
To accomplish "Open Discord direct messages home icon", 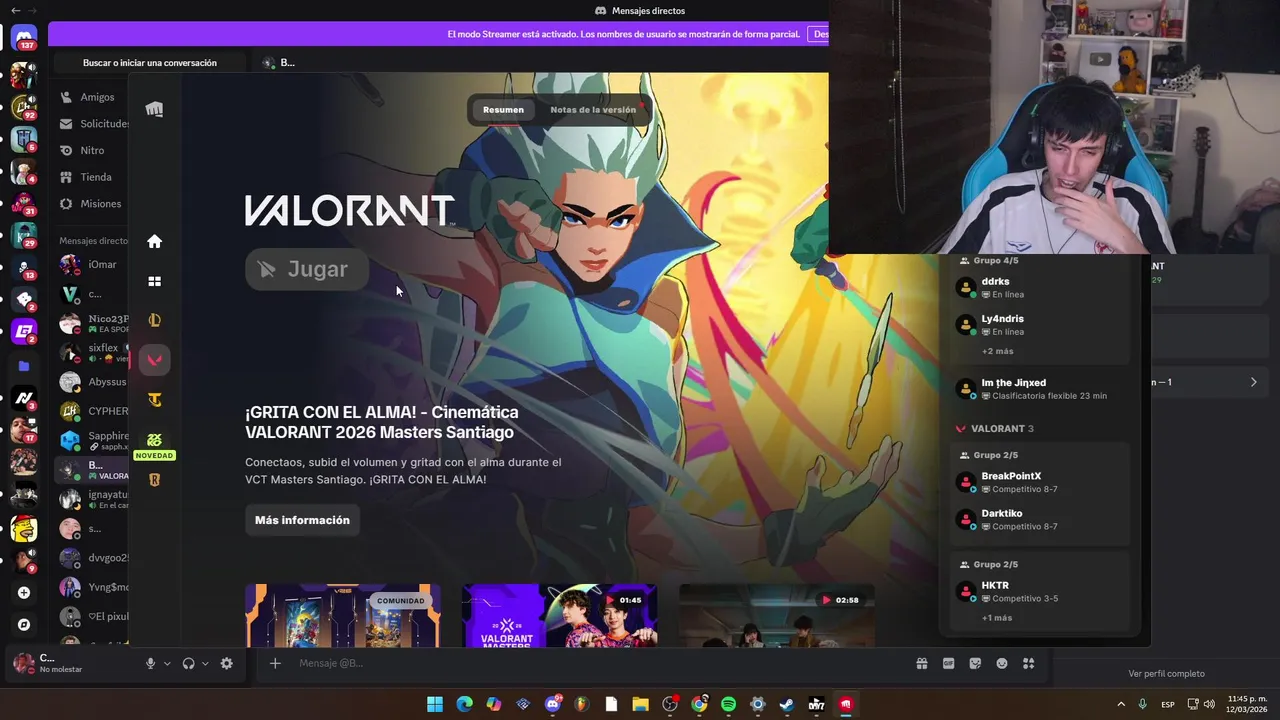I will (x=24, y=39).
